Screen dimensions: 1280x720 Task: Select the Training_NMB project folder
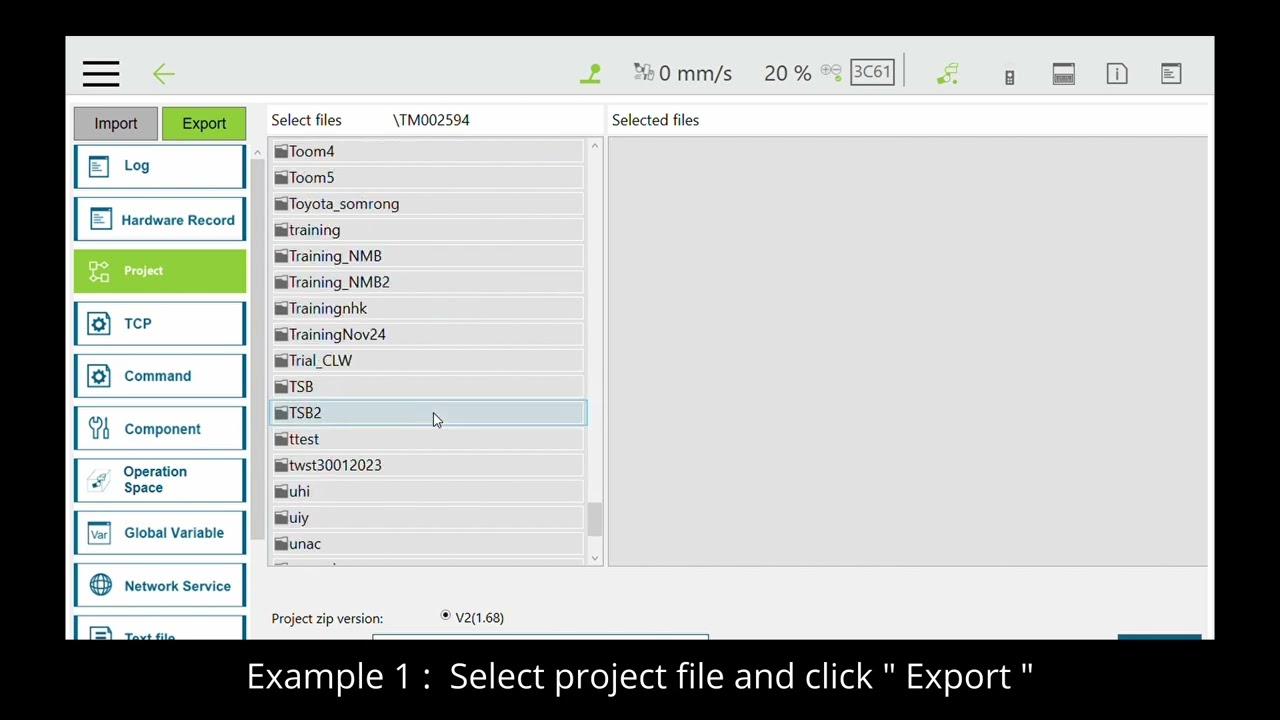pyautogui.click(x=428, y=256)
